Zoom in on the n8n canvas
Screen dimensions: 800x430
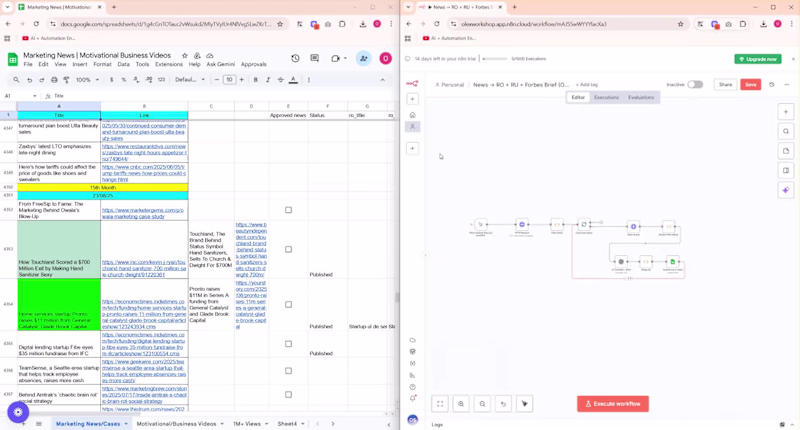(x=461, y=404)
